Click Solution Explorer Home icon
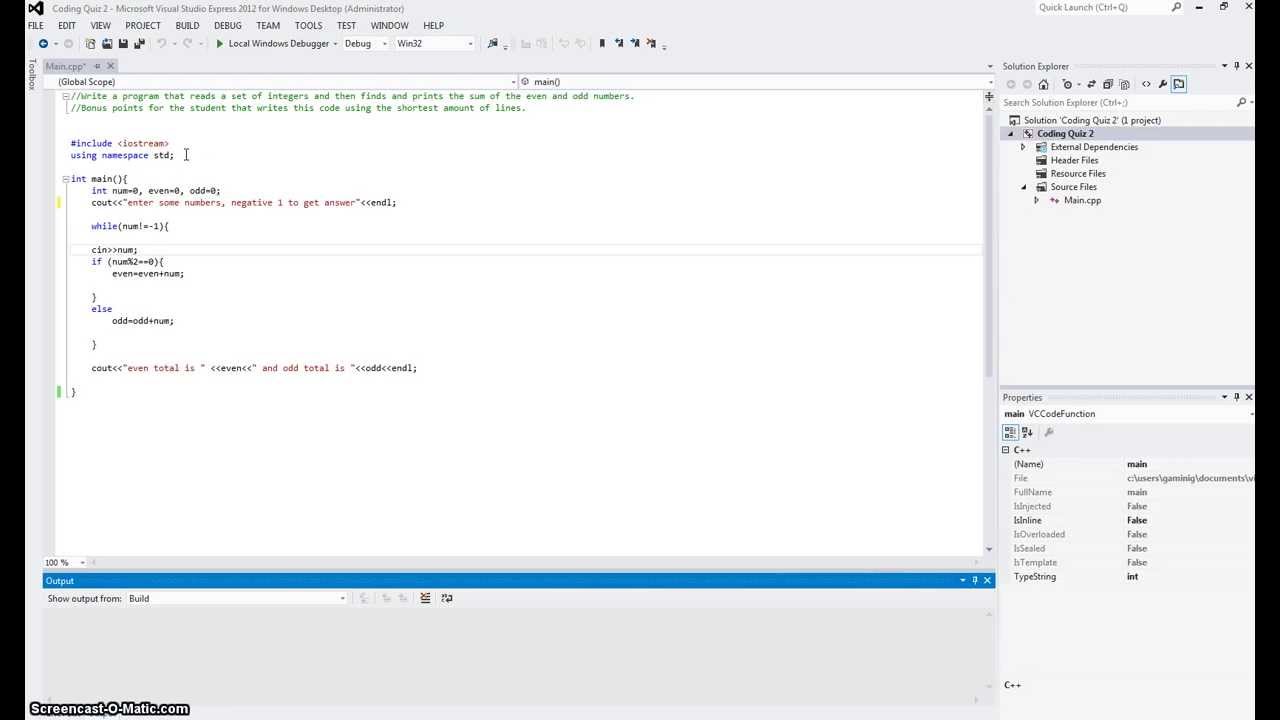The height and width of the screenshot is (720, 1280). 1043,84
